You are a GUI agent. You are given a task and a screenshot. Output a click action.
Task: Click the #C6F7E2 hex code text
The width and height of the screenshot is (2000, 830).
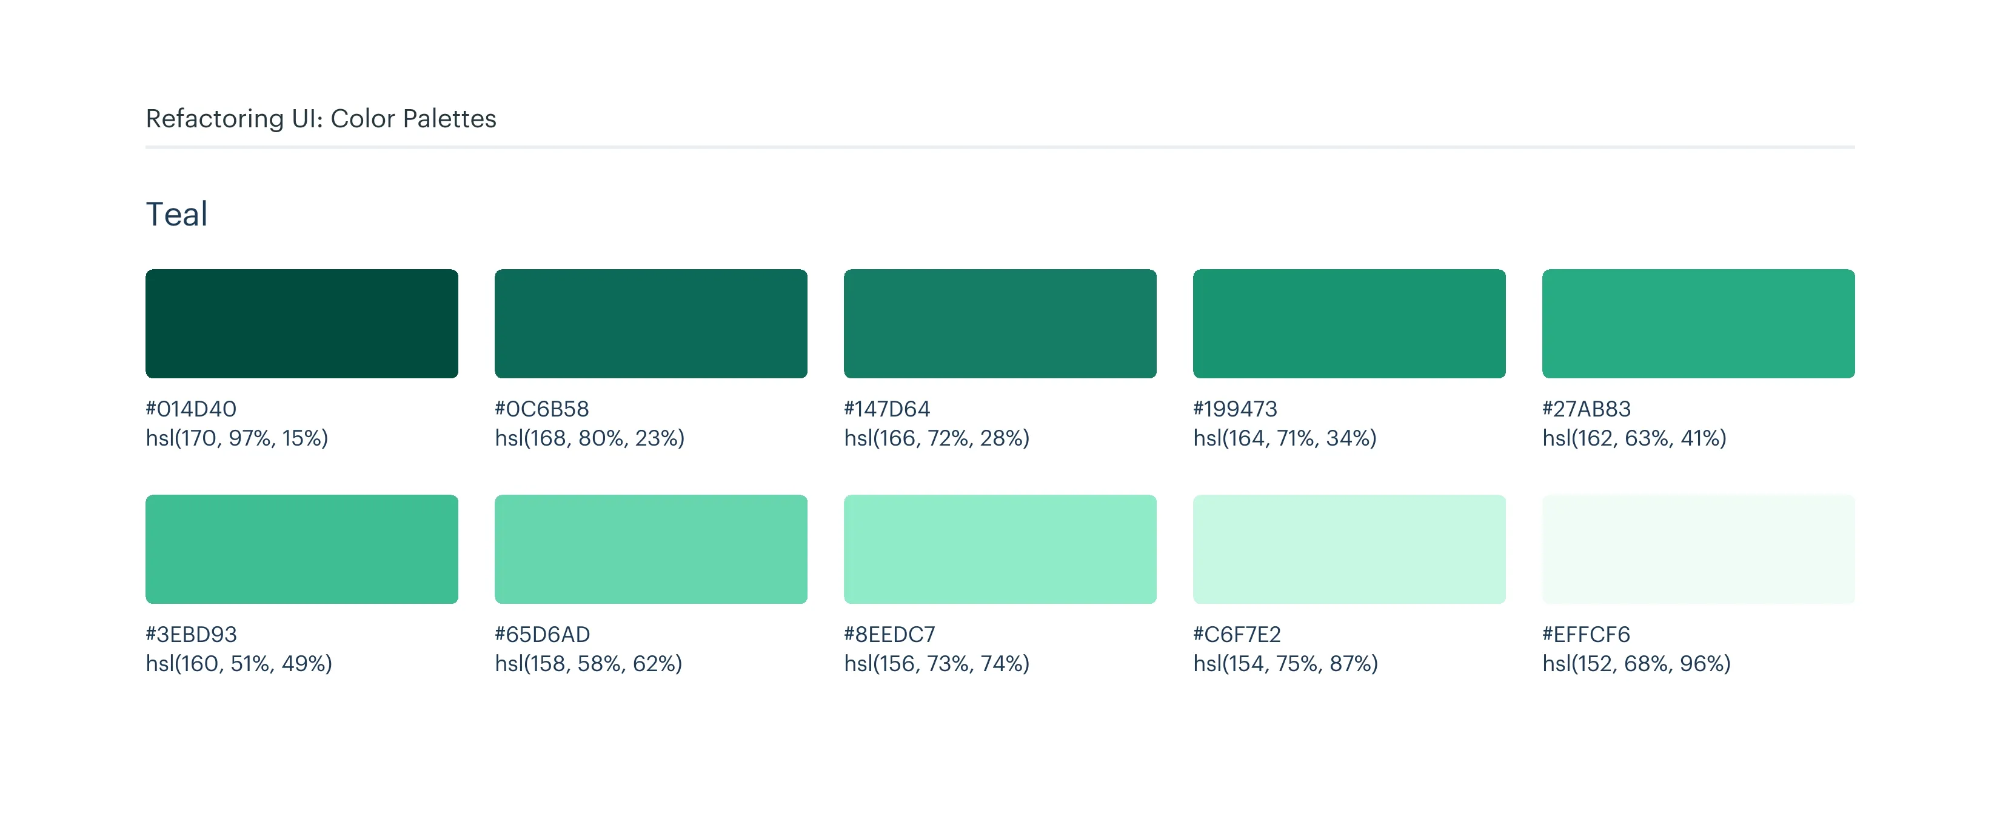pyautogui.click(x=1236, y=635)
